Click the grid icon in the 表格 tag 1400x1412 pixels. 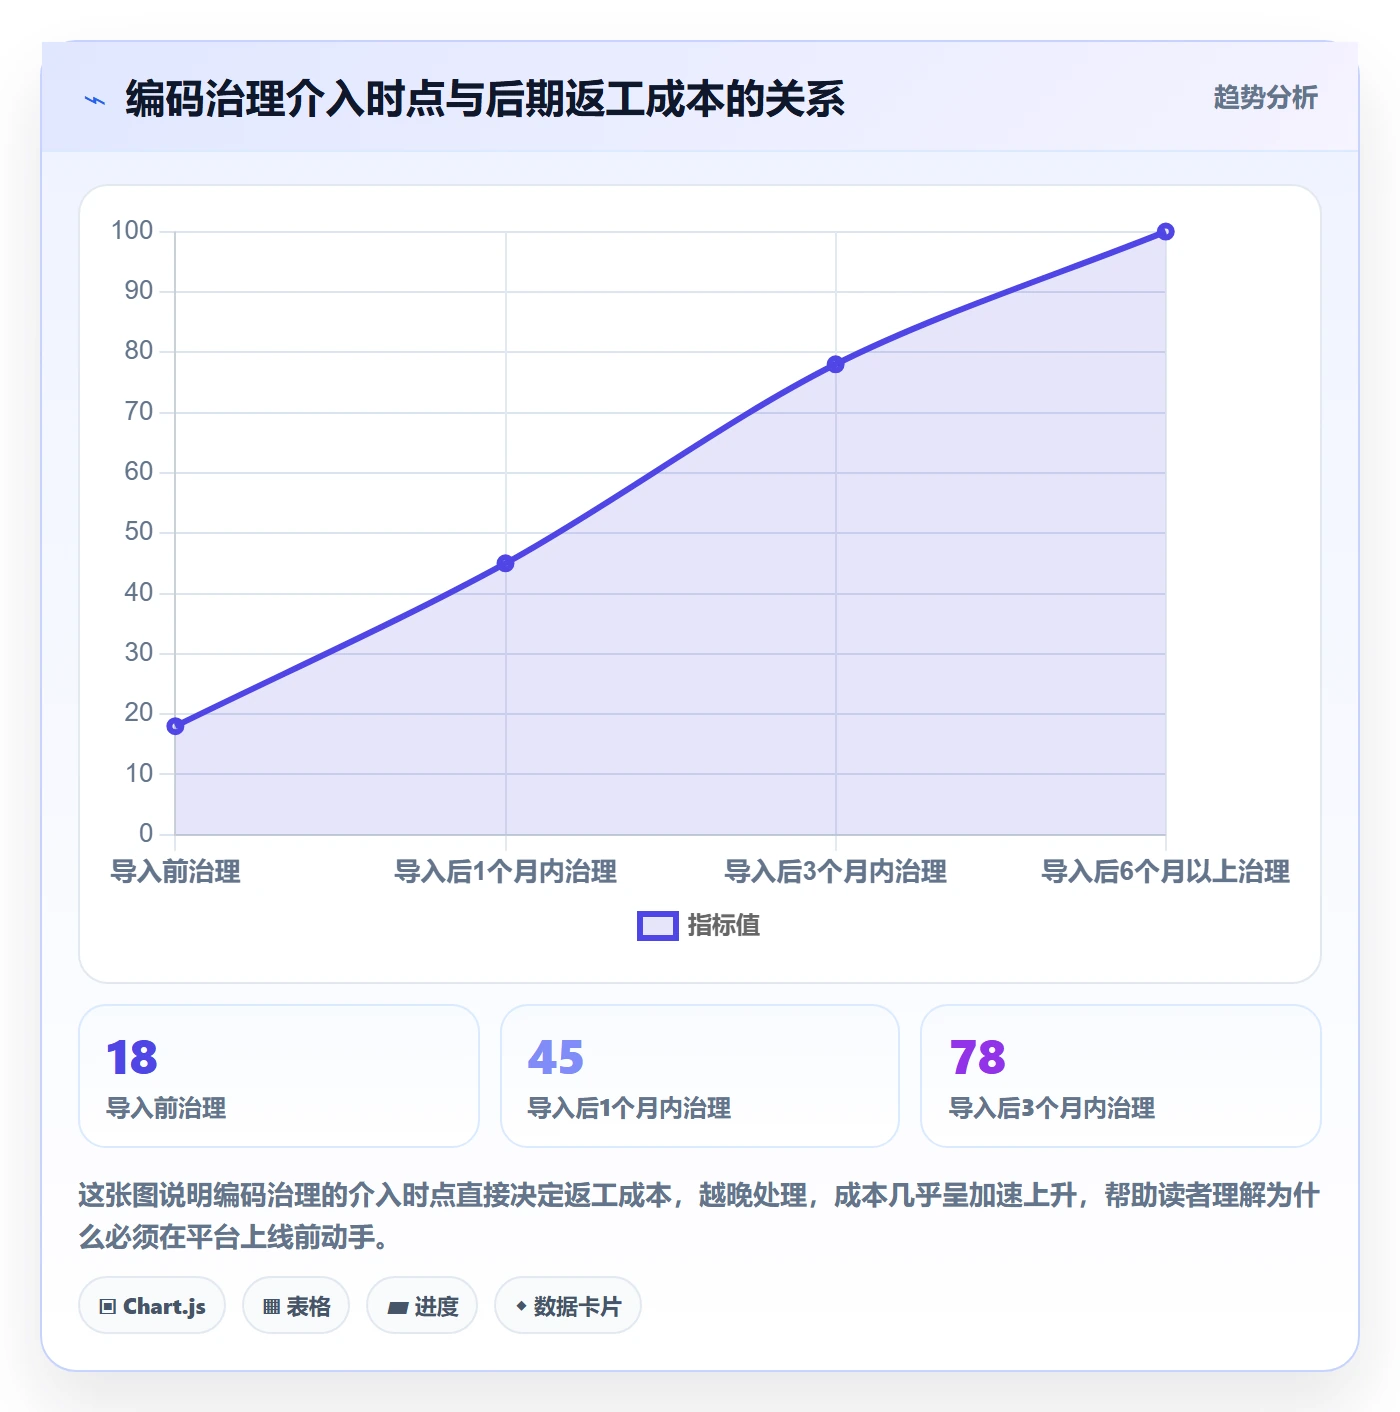[271, 1307]
